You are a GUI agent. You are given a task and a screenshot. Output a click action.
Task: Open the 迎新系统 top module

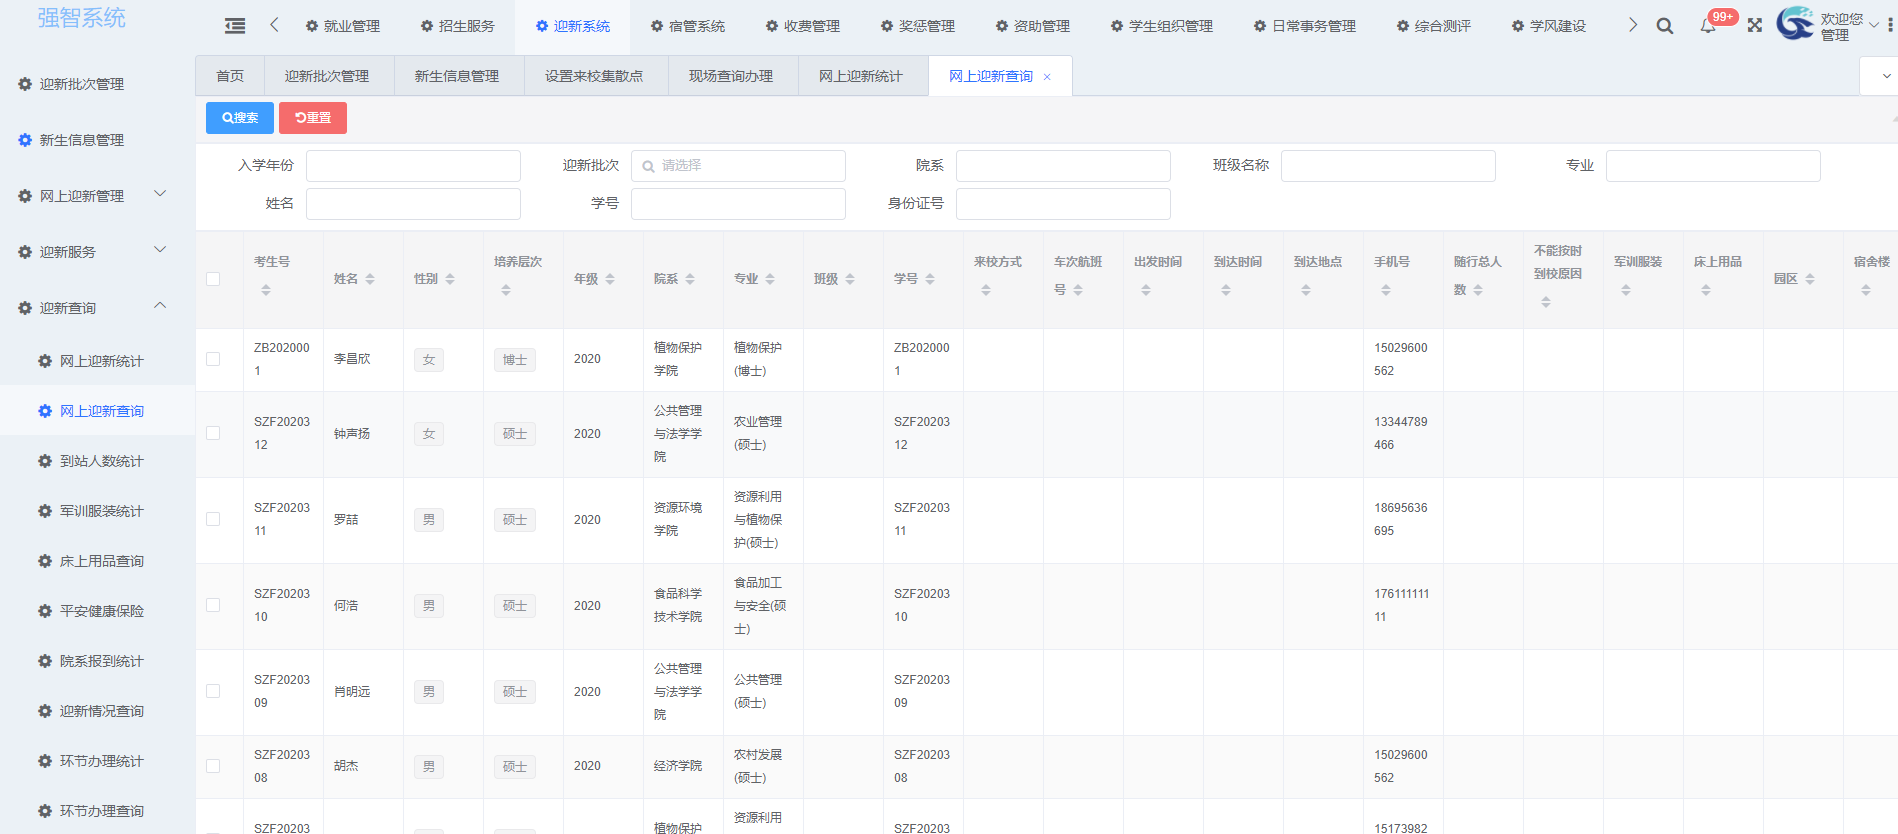pos(573,26)
